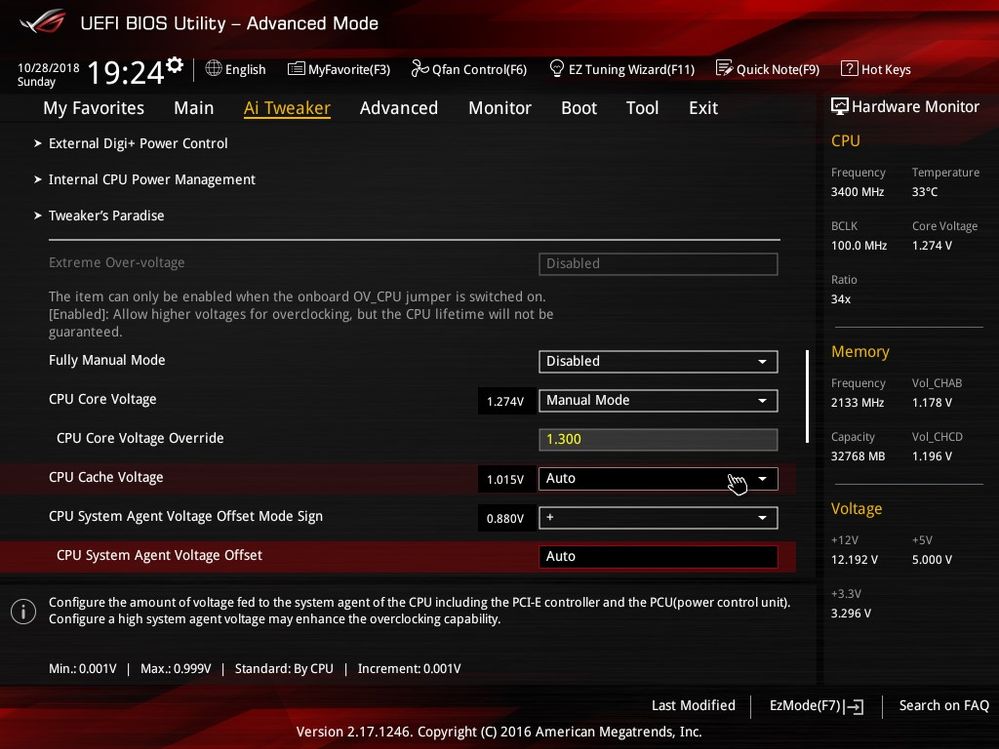Click the +12V 12.192 V reading

854,560
